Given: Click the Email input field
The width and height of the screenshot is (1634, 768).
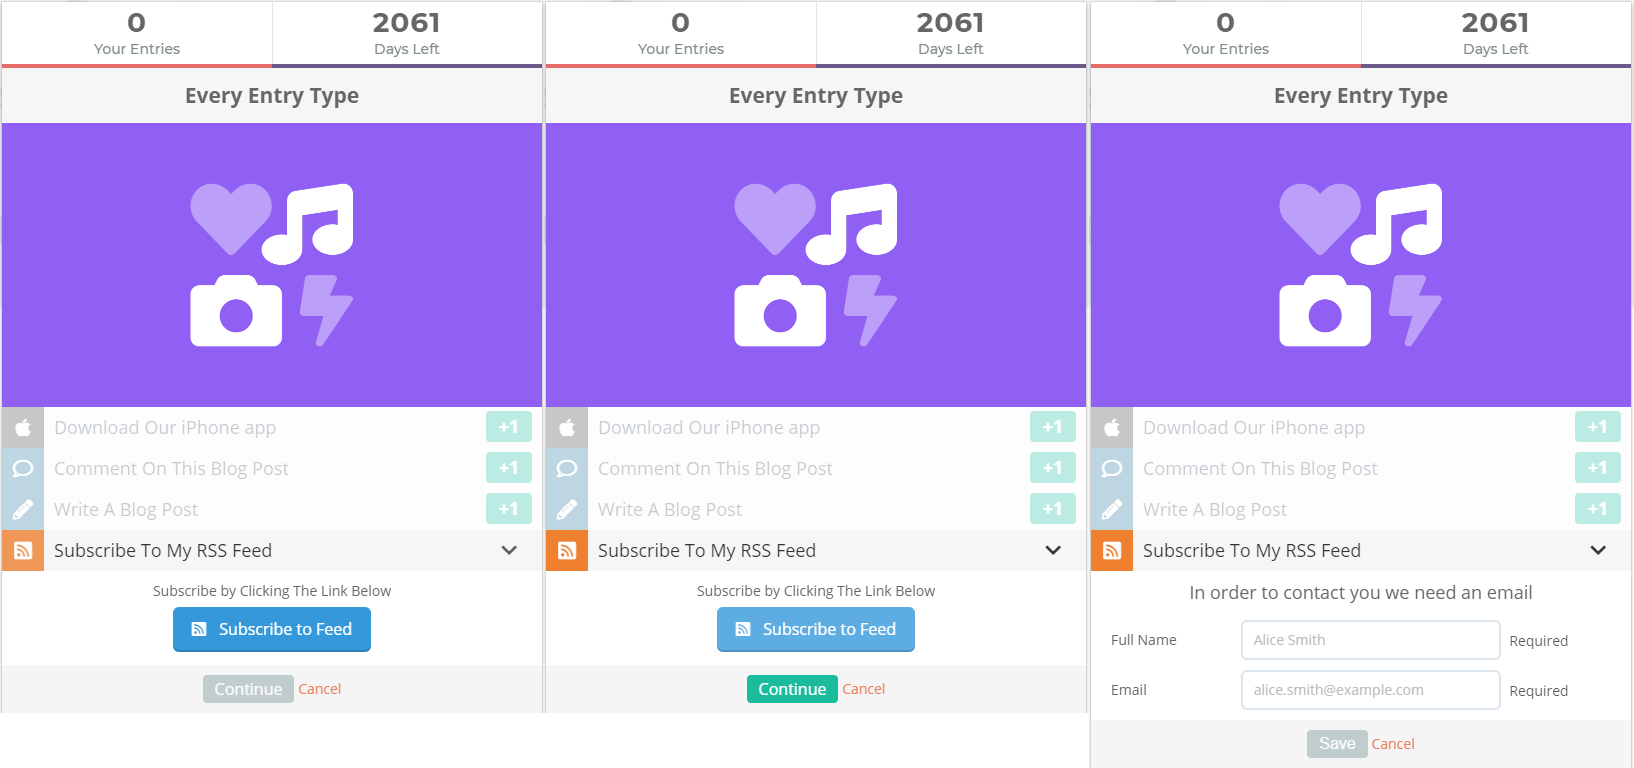Looking at the screenshot, I should [x=1370, y=690].
